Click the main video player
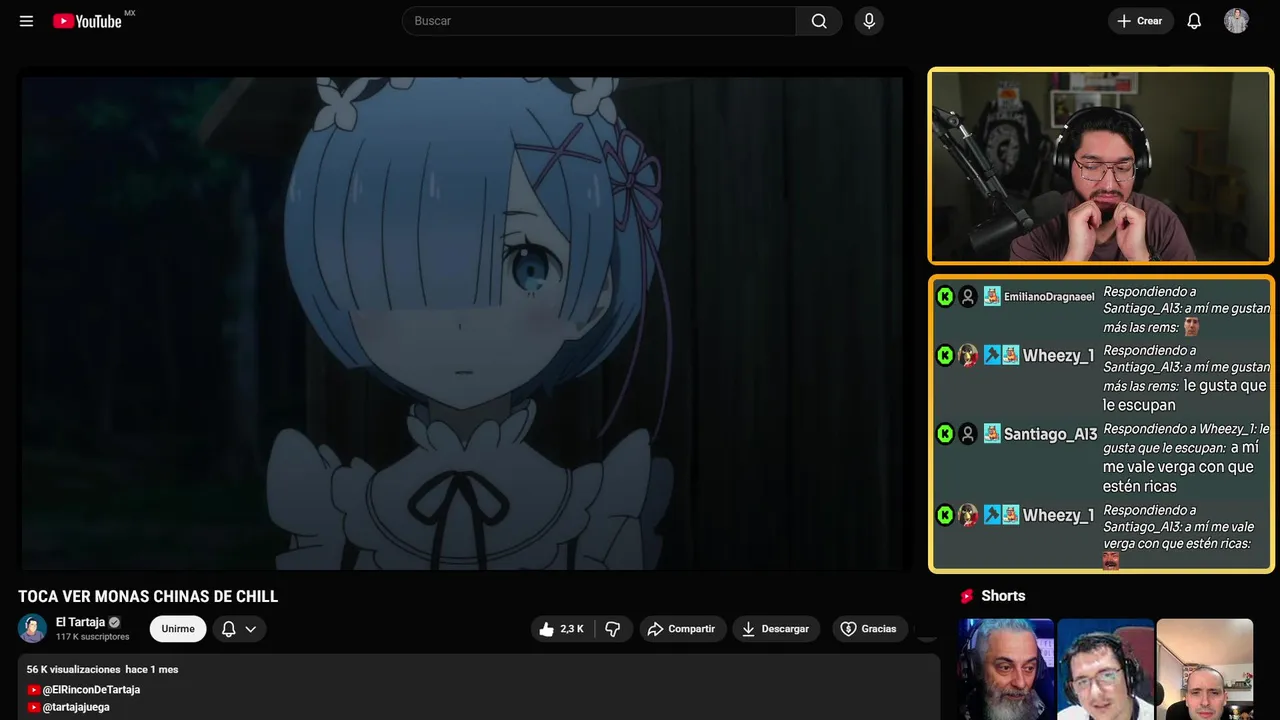The image size is (1280, 720). [462, 323]
